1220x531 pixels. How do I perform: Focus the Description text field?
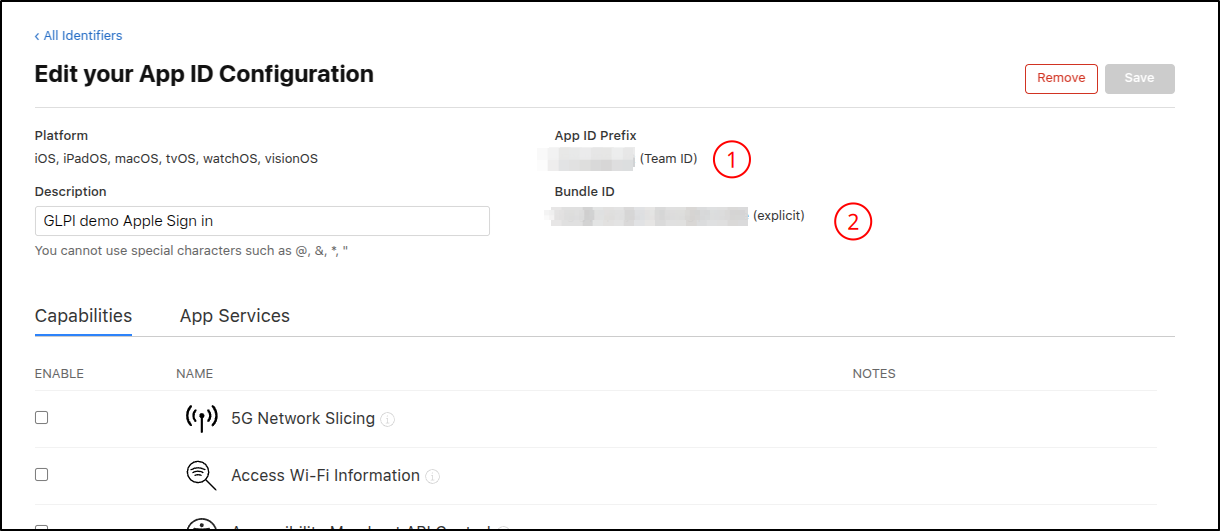(261, 221)
